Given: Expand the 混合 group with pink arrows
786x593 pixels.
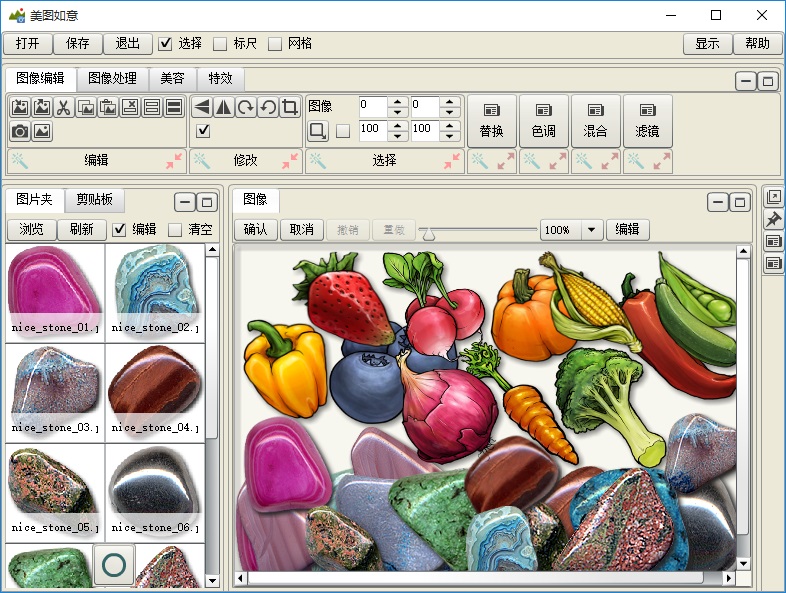Looking at the screenshot, I should 610,161.
